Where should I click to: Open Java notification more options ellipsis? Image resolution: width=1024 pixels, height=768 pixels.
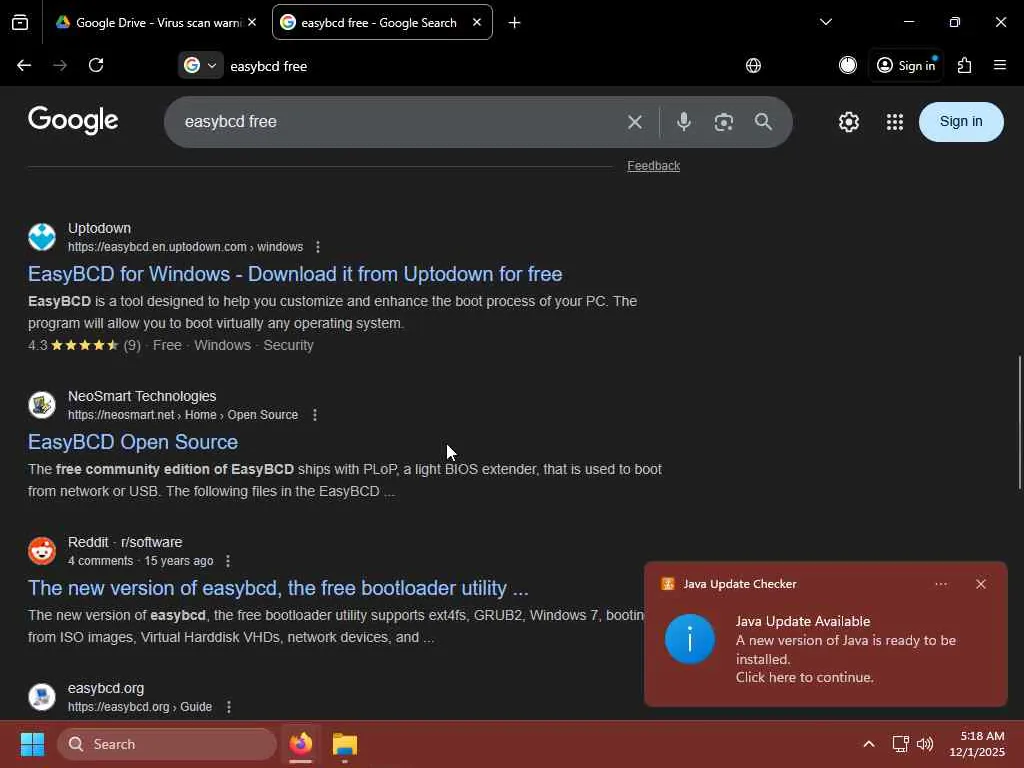[941, 584]
